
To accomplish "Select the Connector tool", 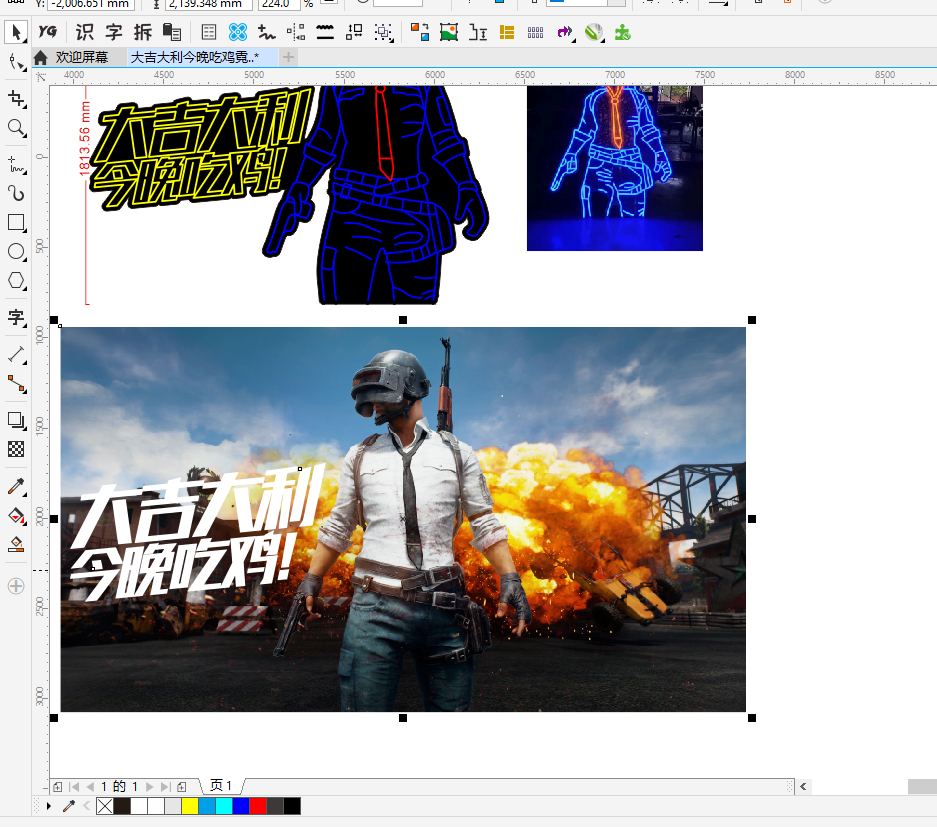I will pos(16,384).
